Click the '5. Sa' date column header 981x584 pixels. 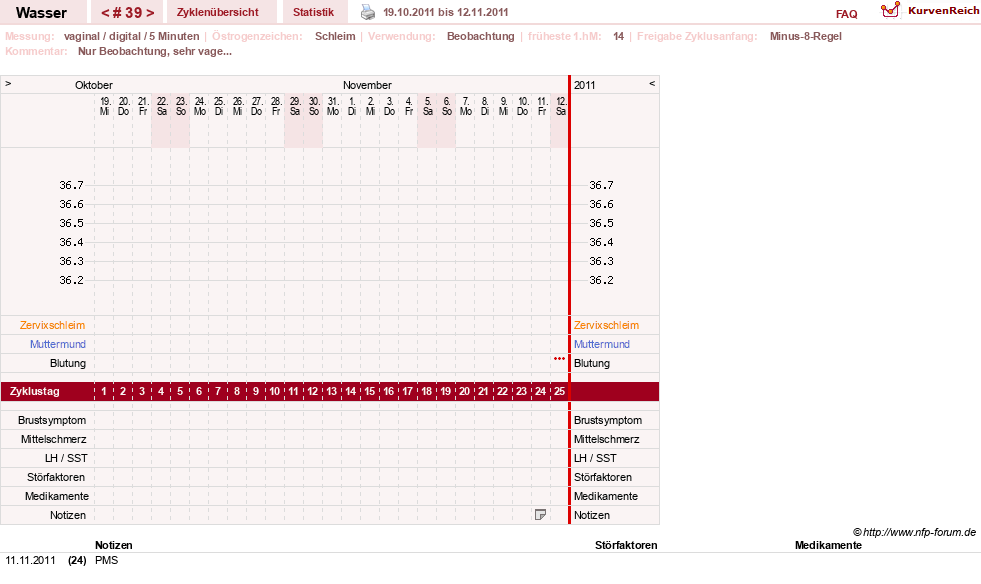click(428, 106)
